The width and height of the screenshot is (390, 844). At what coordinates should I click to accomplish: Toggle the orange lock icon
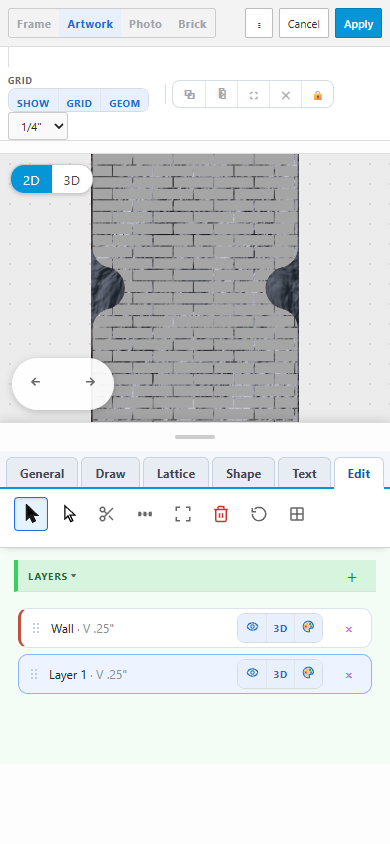click(x=318, y=95)
